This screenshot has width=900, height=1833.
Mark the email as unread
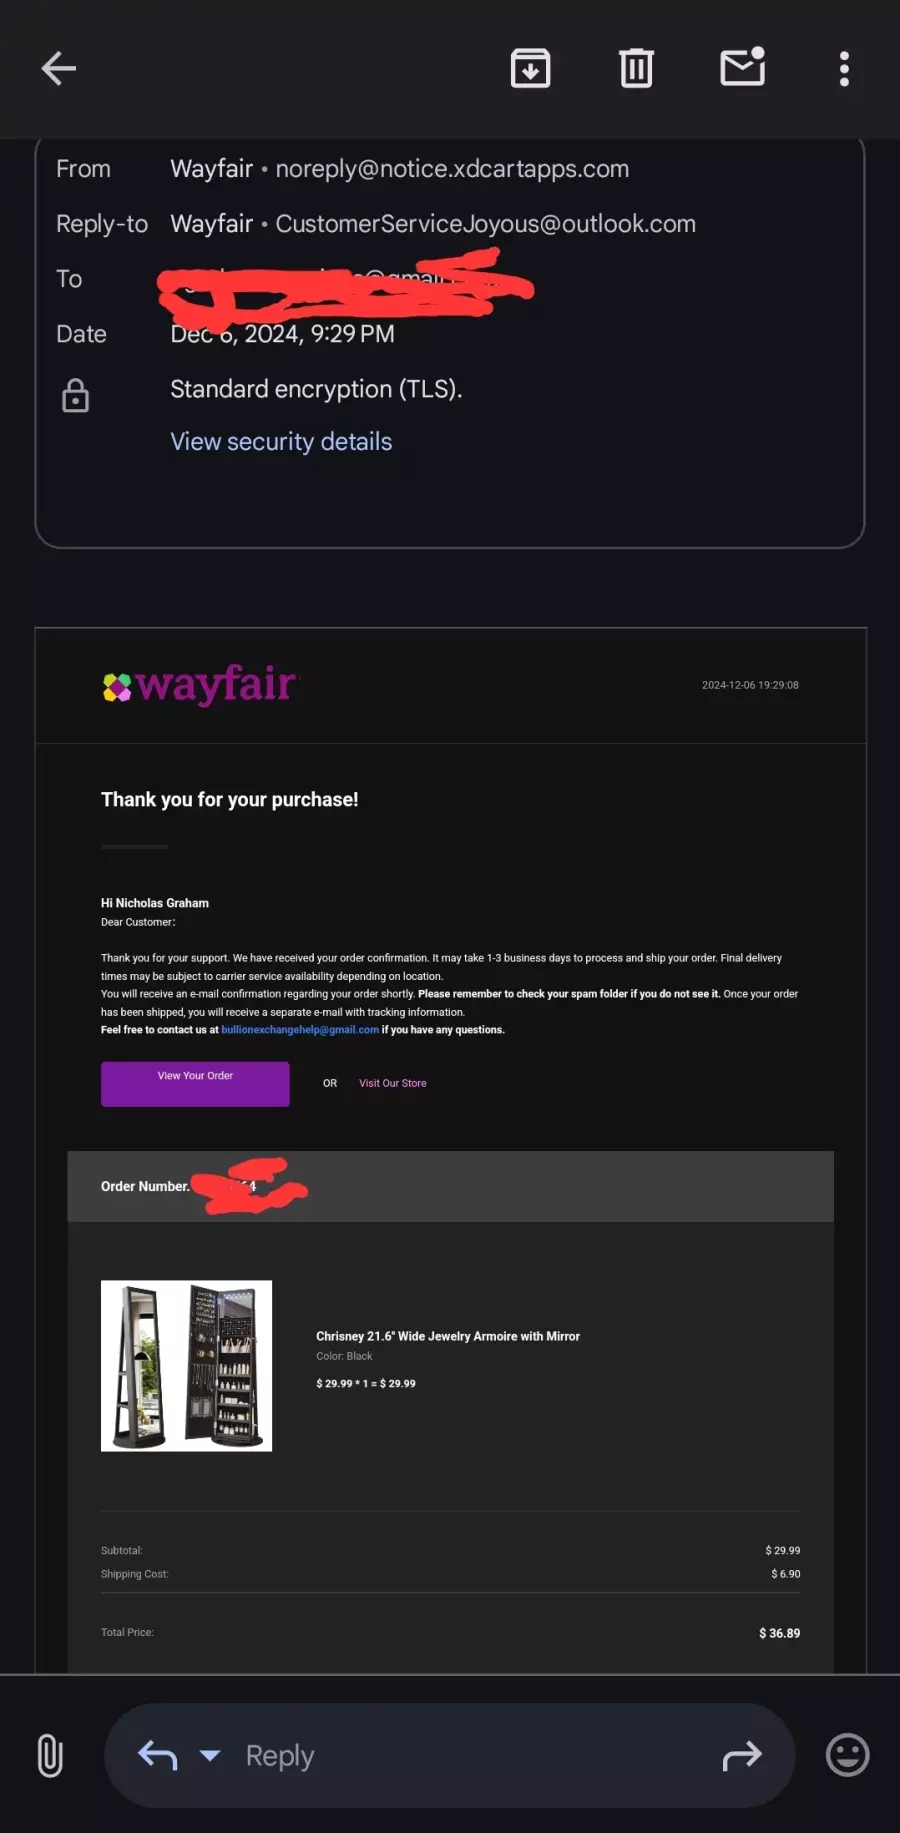click(743, 66)
